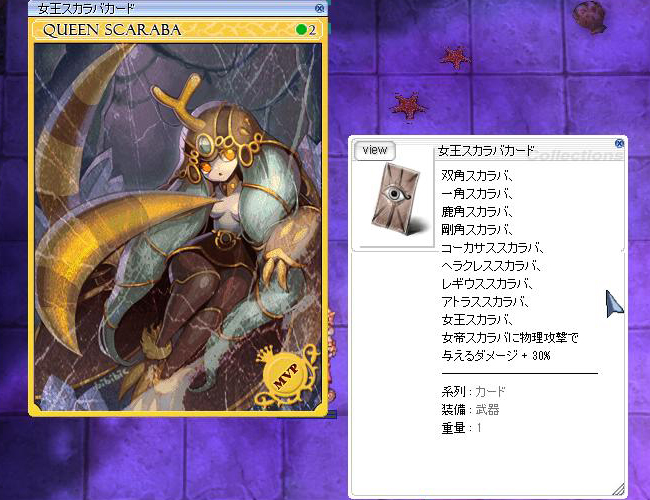
Task: Click the green slot indicator dot
Action: pyautogui.click(x=301, y=29)
